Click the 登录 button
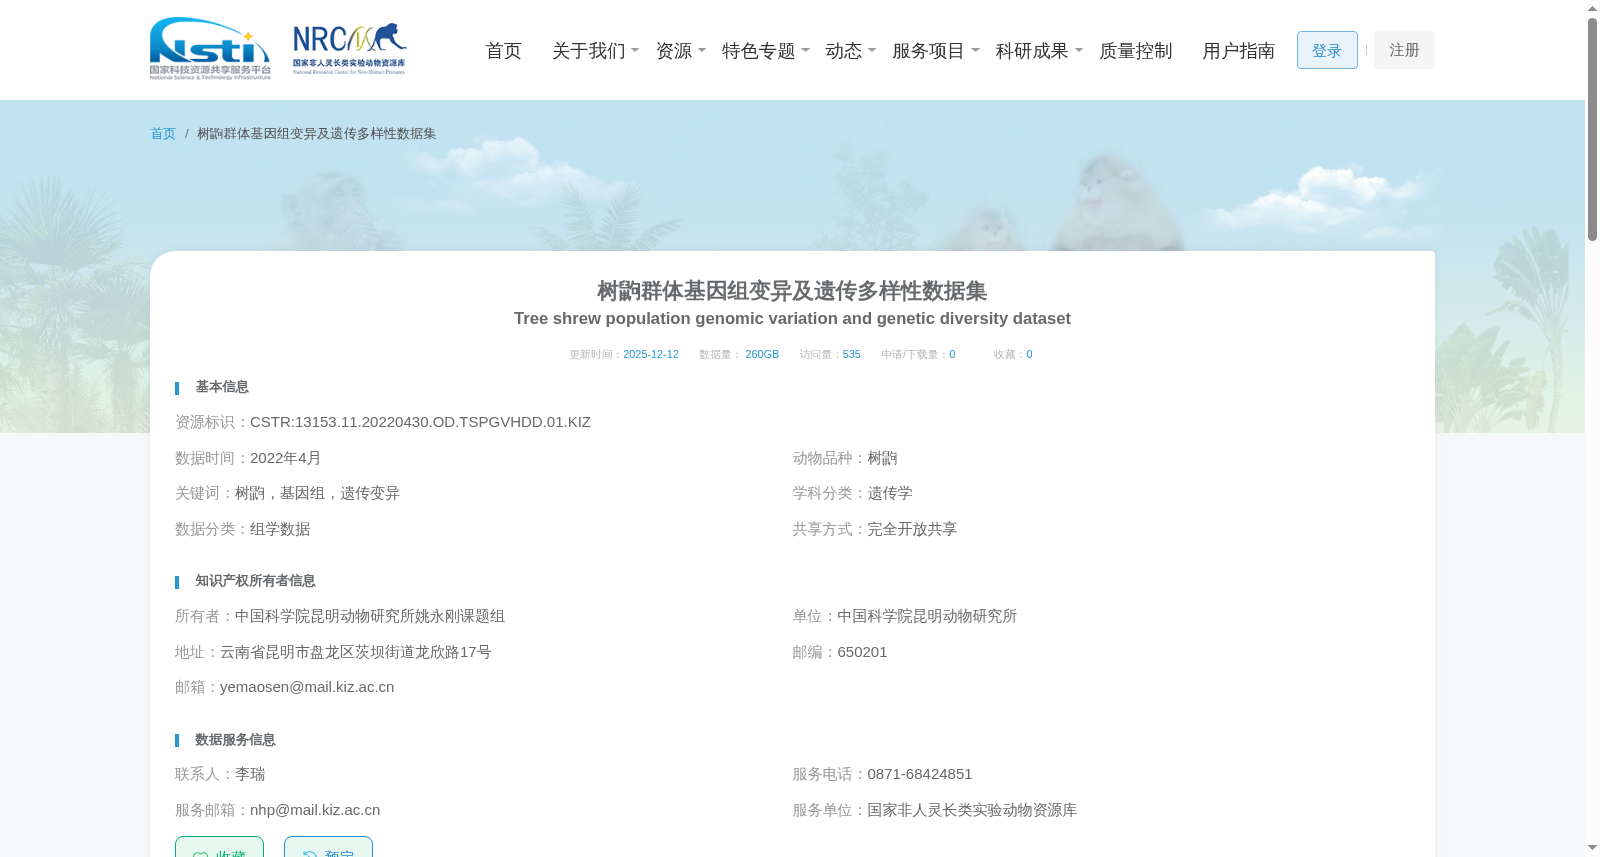Image resolution: width=1600 pixels, height=857 pixels. click(1327, 50)
